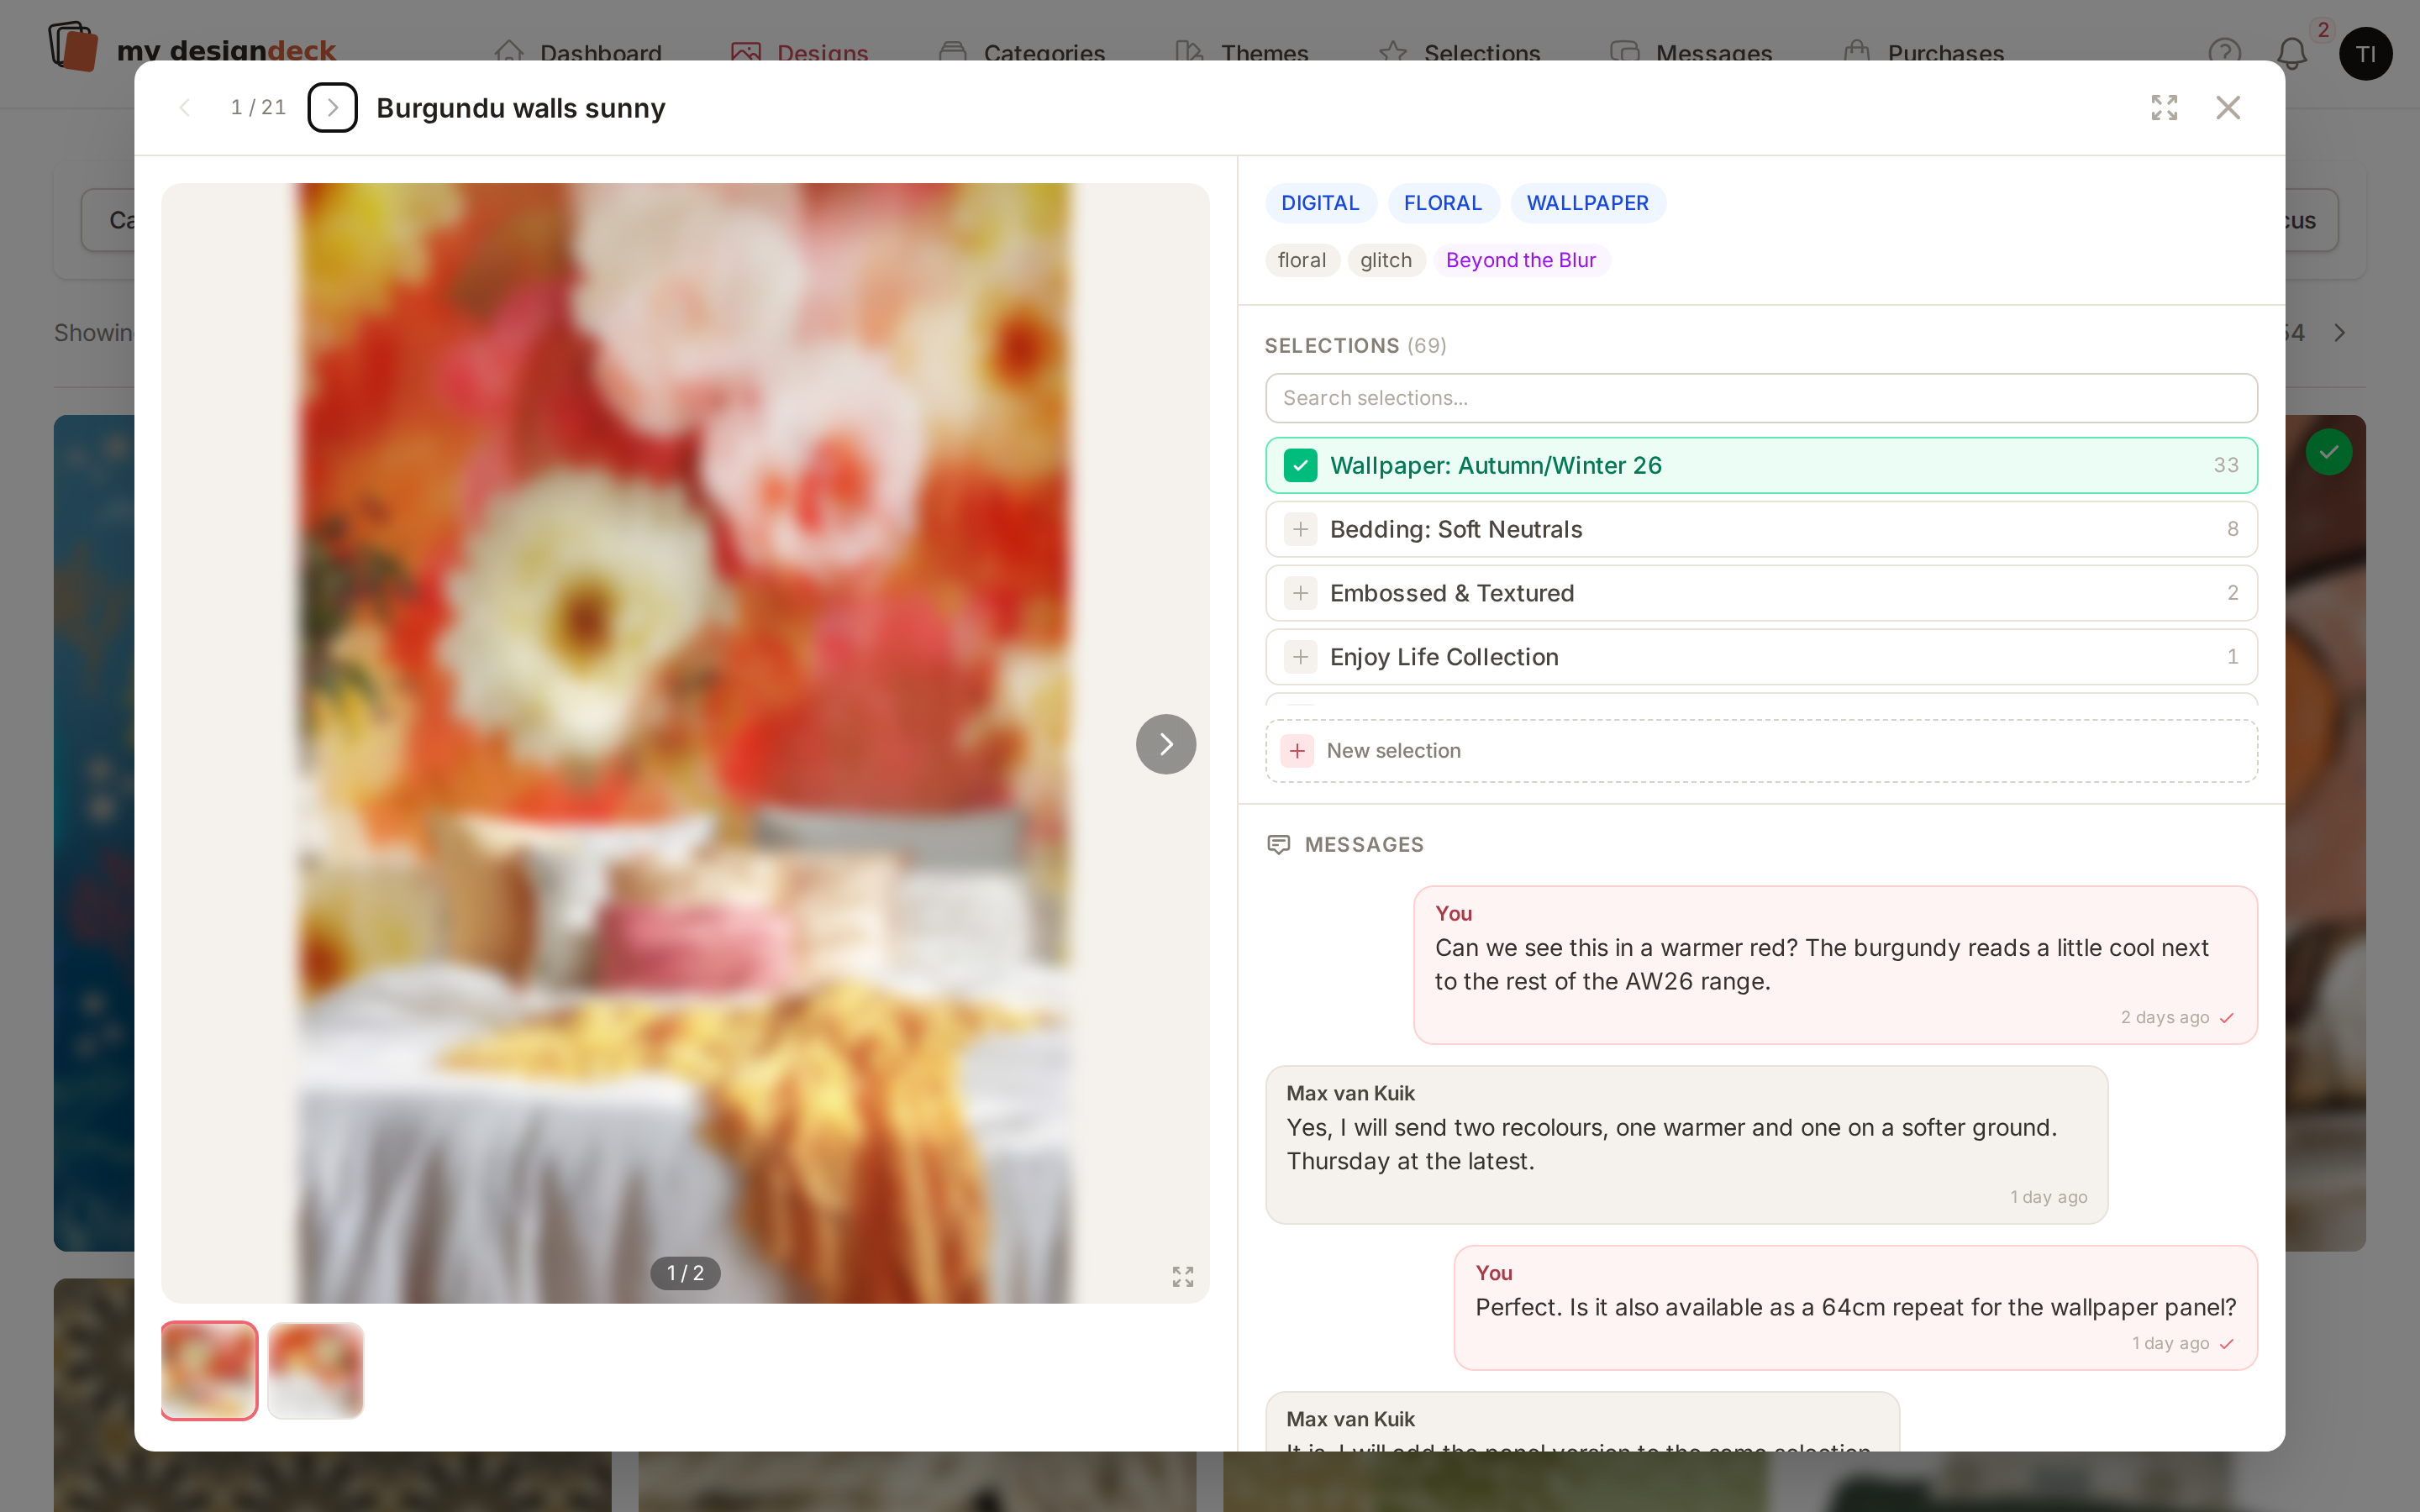The width and height of the screenshot is (2420, 1512).
Task: Open the help question mark icon
Action: (2224, 53)
